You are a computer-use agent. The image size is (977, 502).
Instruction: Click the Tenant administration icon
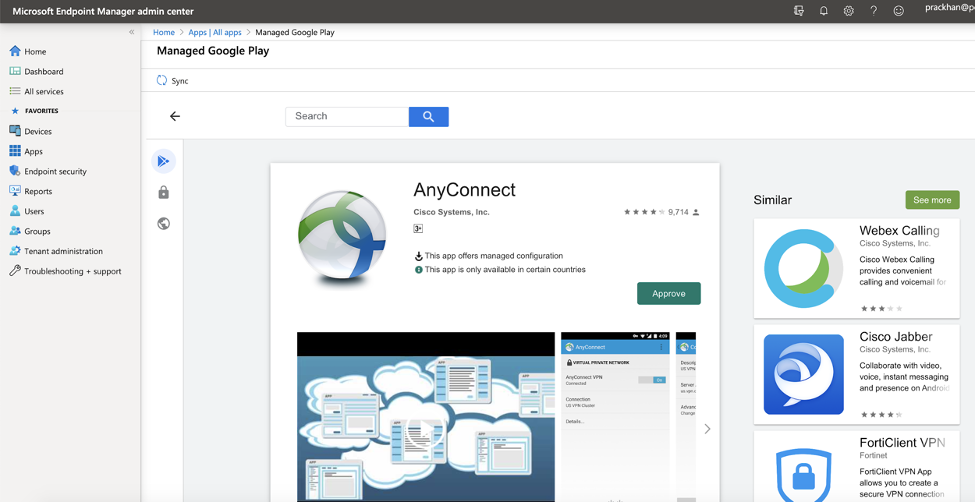(x=15, y=250)
